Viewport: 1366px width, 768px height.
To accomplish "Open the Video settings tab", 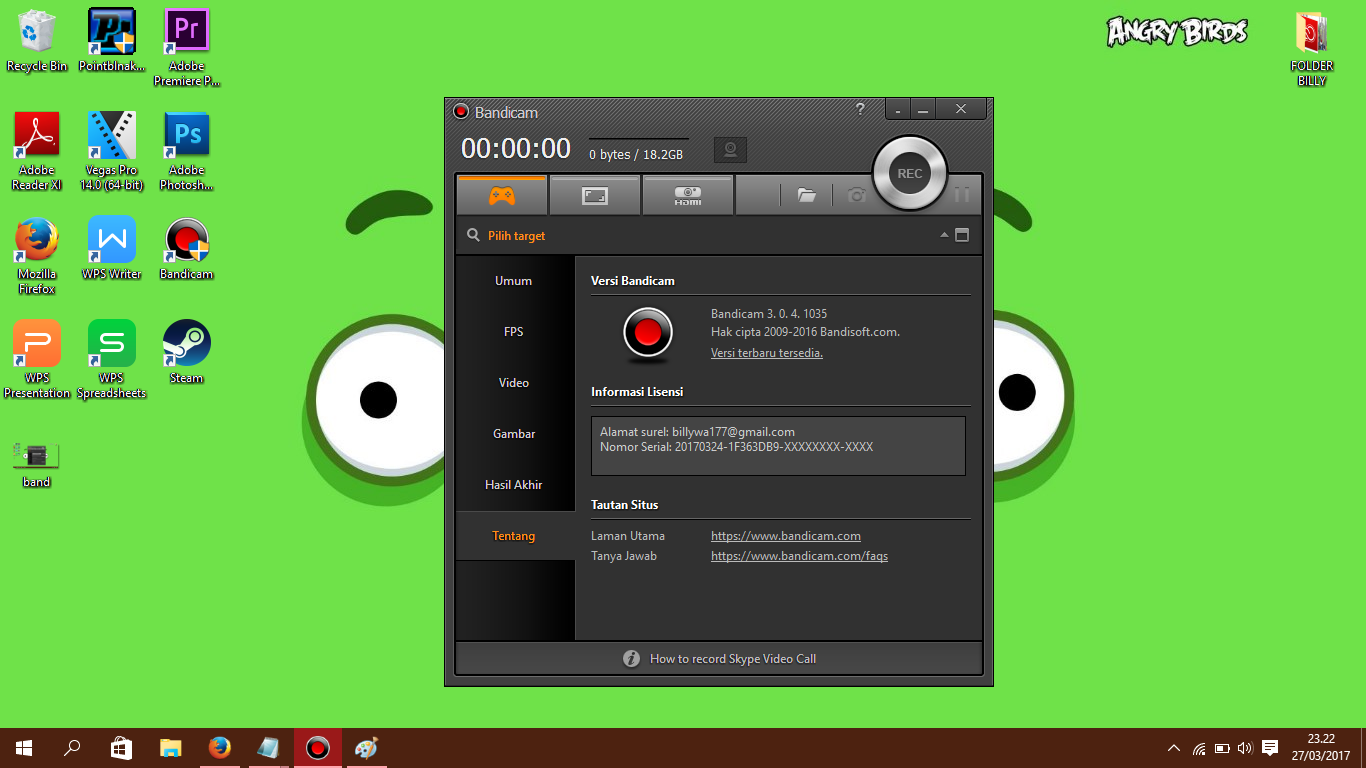I will (x=514, y=383).
